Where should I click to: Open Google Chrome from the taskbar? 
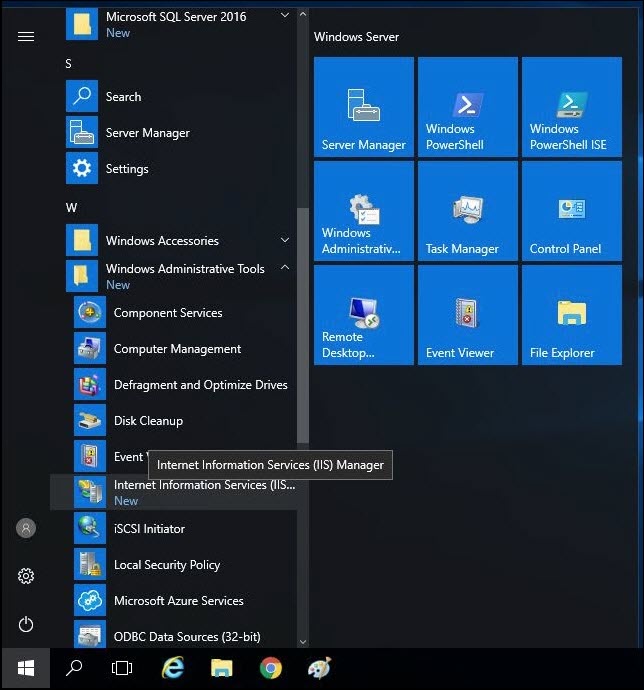click(270, 668)
